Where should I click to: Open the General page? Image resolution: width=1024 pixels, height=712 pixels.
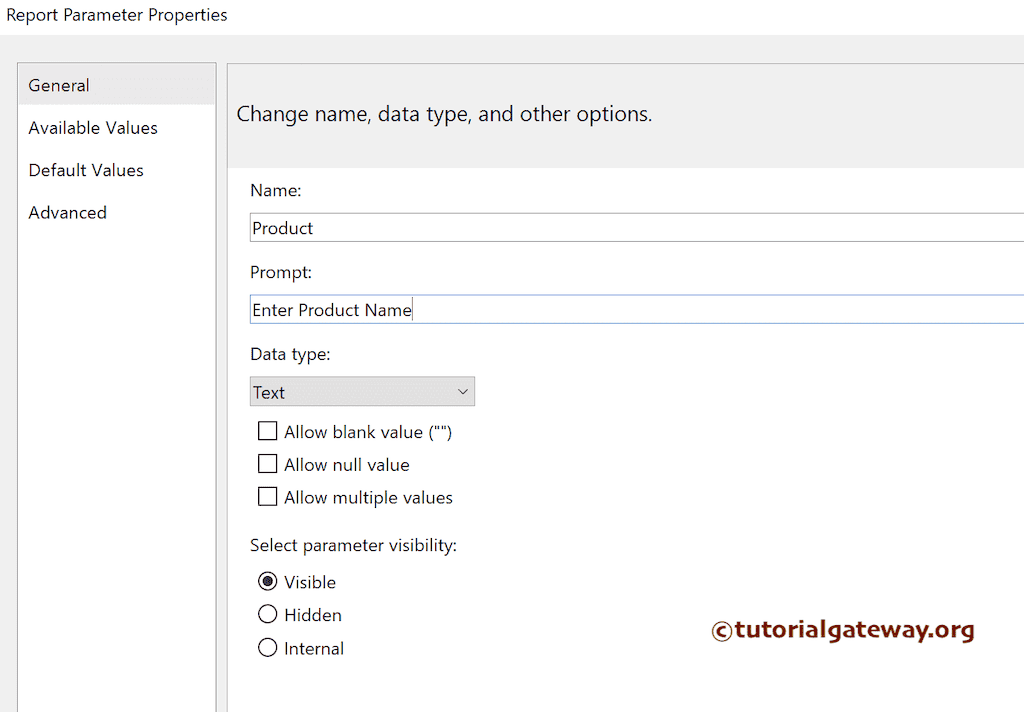pyautogui.click(x=59, y=86)
